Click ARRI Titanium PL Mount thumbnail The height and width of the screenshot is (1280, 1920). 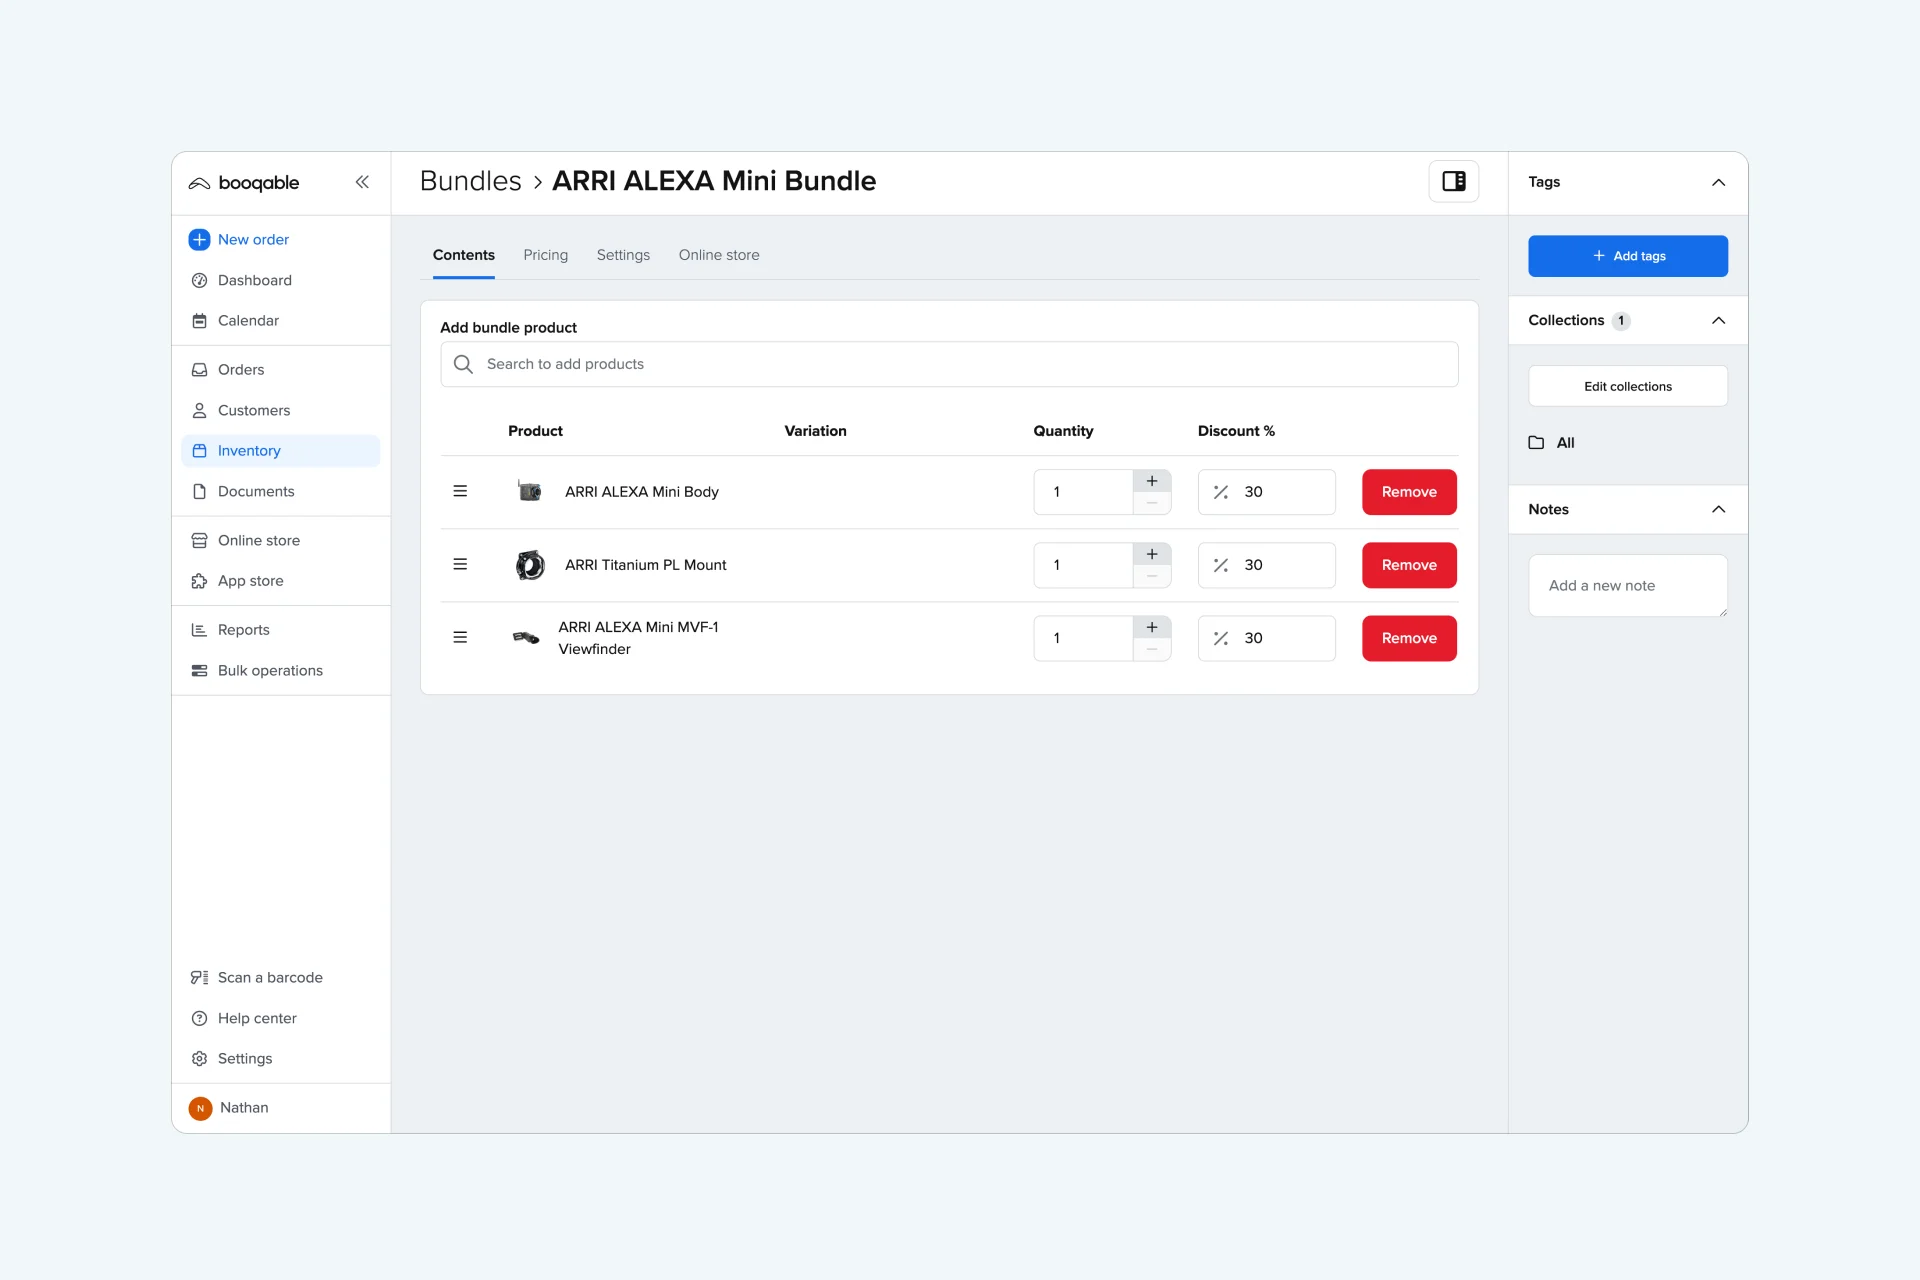click(529, 565)
